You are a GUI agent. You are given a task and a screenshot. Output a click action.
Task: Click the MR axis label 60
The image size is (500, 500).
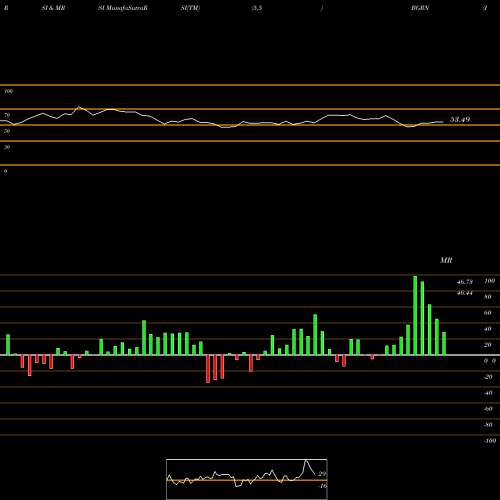(488, 313)
